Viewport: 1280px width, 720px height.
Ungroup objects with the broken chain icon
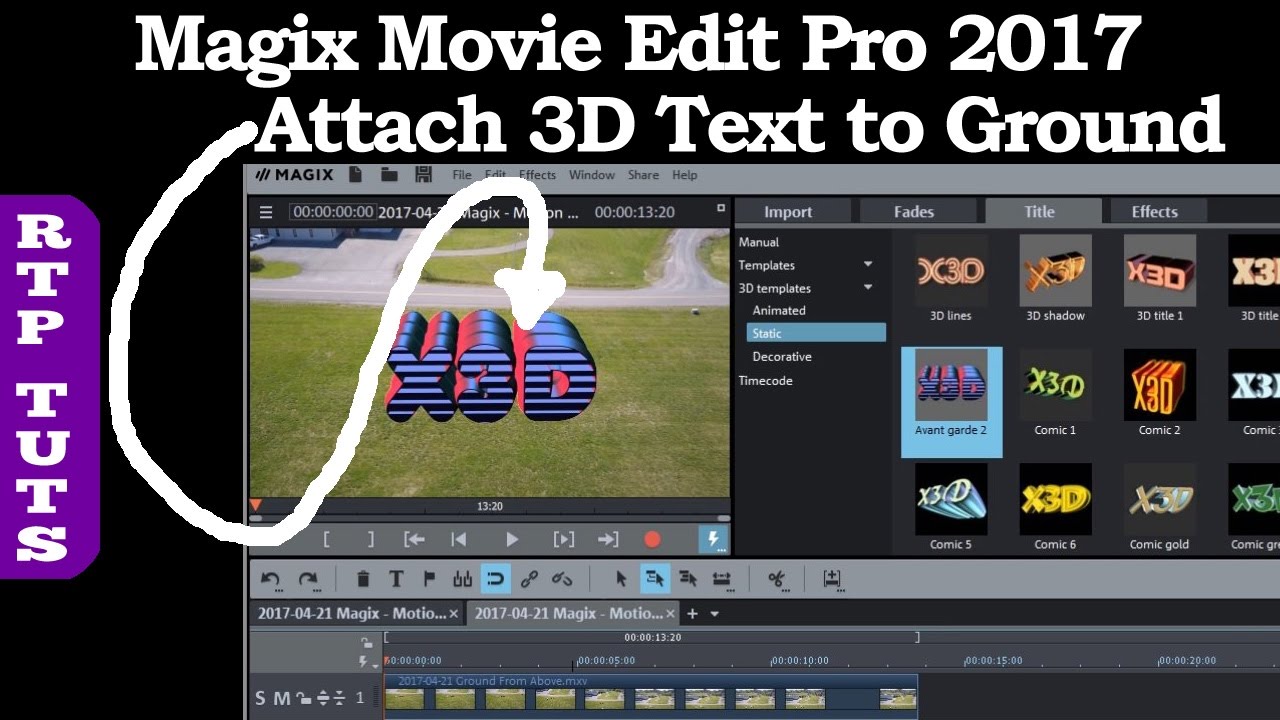click(x=562, y=578)
